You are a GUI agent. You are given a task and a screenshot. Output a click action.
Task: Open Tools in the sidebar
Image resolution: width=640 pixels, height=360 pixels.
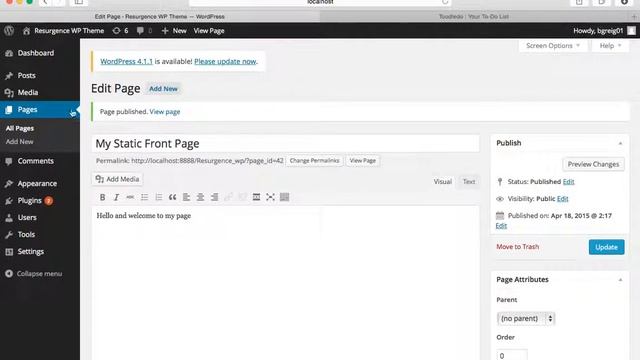[26, 235]
